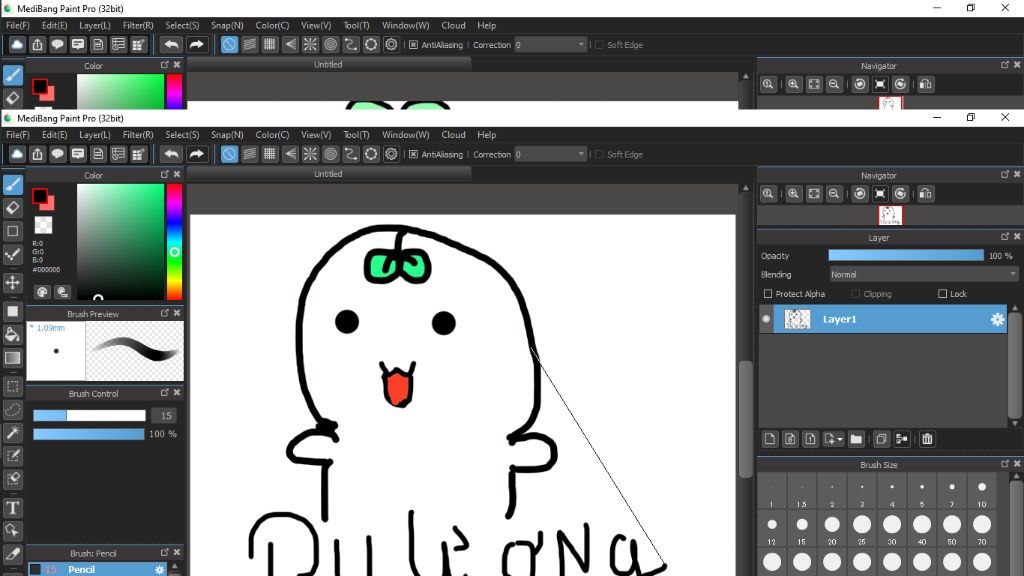
Task: Open the Blending mode dropdown
Action: coord(923,274)
